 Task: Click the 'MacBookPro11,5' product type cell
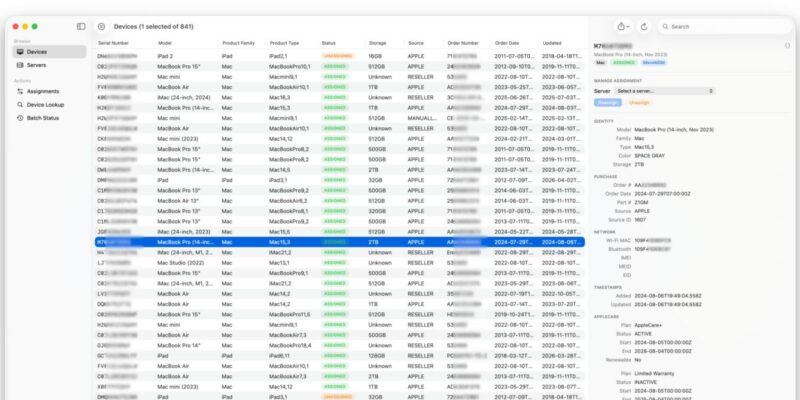point(289,314)
